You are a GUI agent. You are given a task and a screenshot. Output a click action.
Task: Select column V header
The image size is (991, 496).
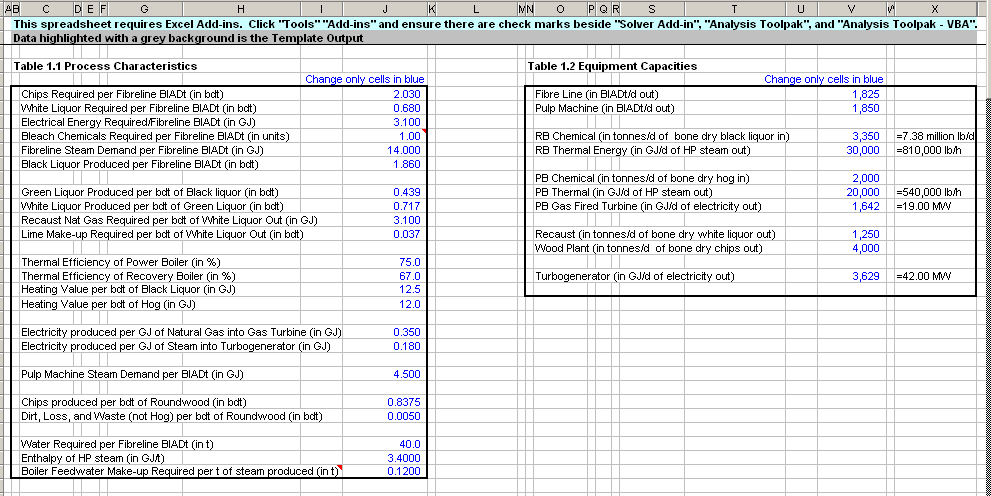[851, 9]
